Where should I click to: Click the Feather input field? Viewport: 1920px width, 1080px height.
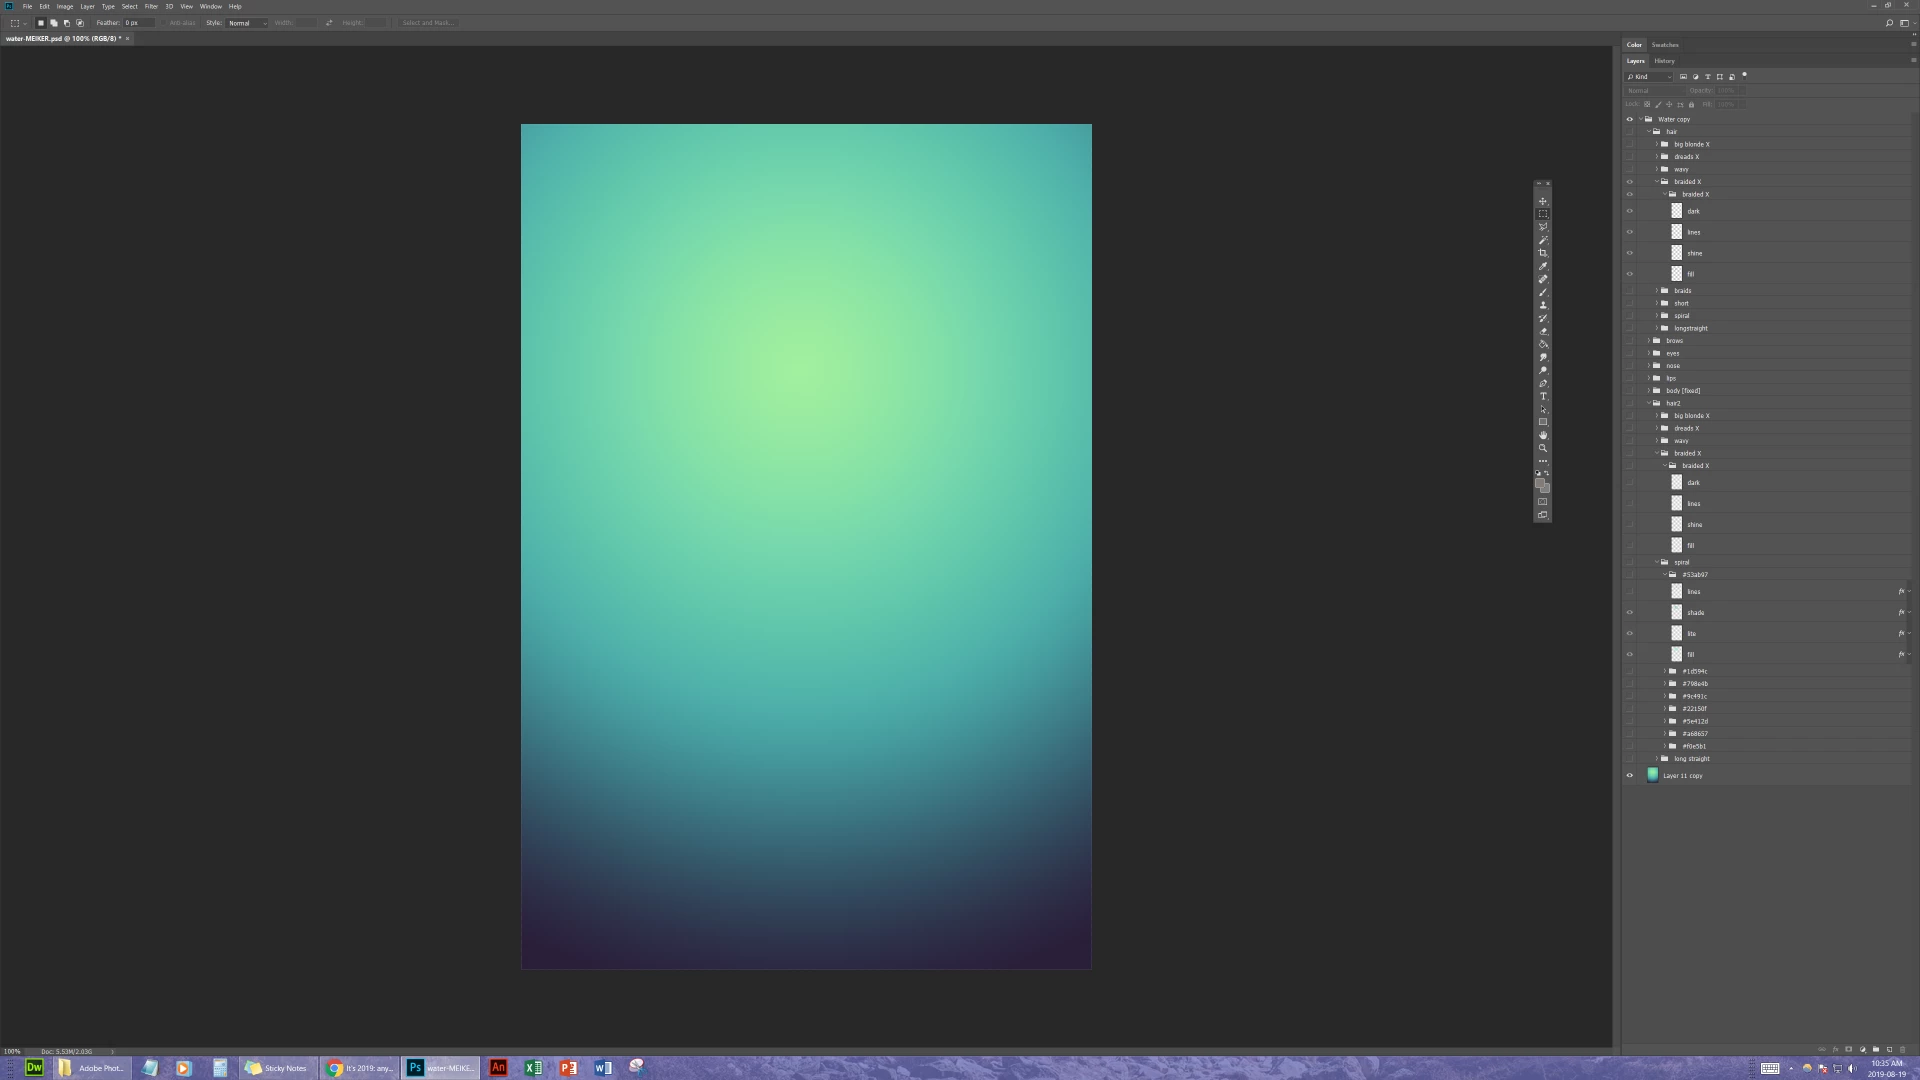pyautogui.click(x=139, y=23)
